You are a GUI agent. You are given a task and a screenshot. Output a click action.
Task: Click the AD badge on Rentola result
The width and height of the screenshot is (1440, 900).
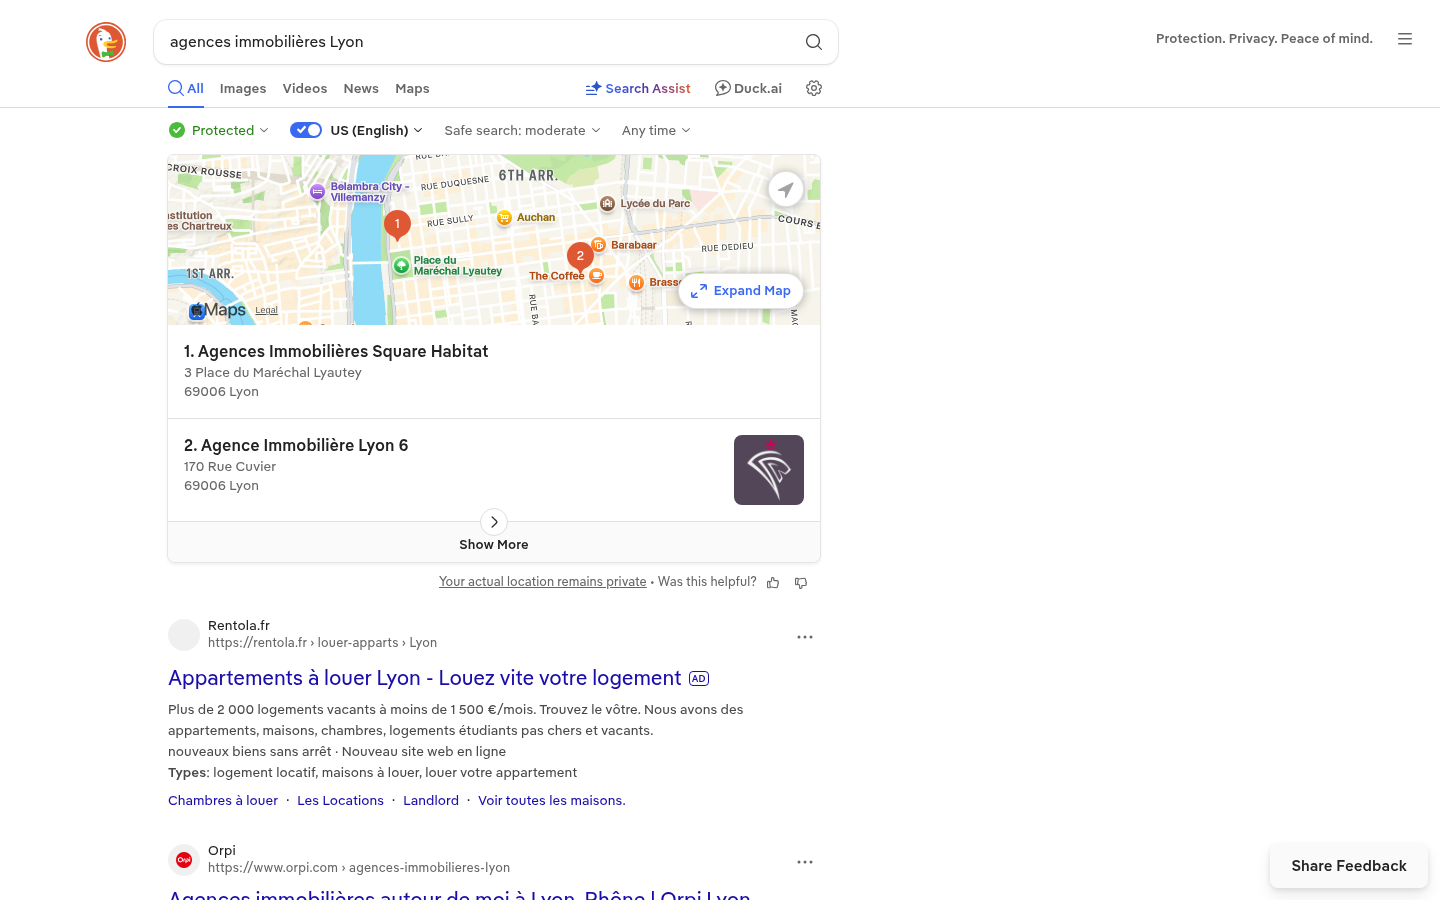point(699,679)
